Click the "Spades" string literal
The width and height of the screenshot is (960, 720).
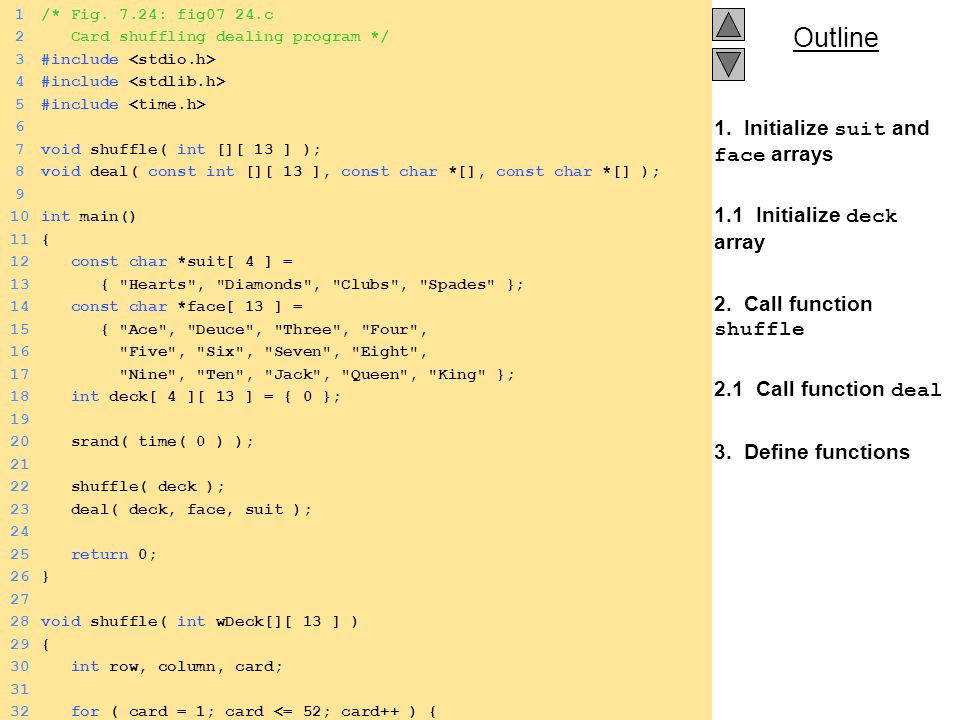click(457, 285)
